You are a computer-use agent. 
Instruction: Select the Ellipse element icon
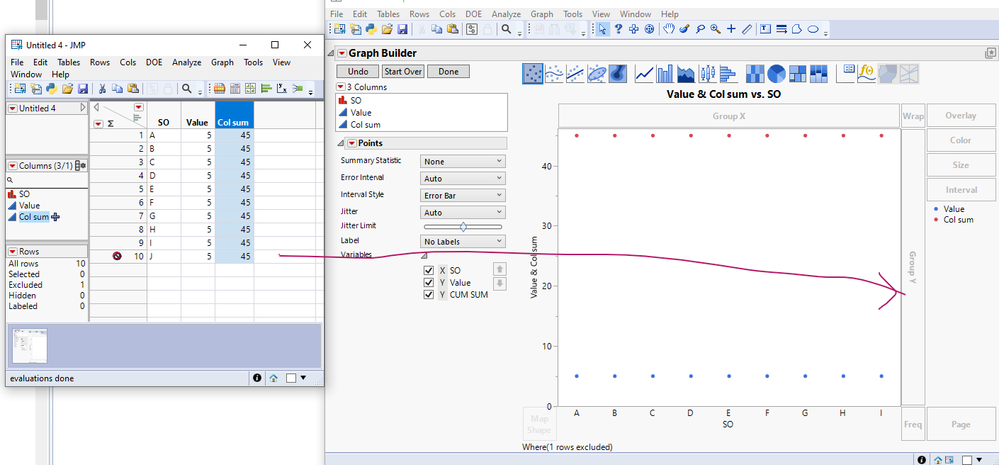tap(597, 74)
